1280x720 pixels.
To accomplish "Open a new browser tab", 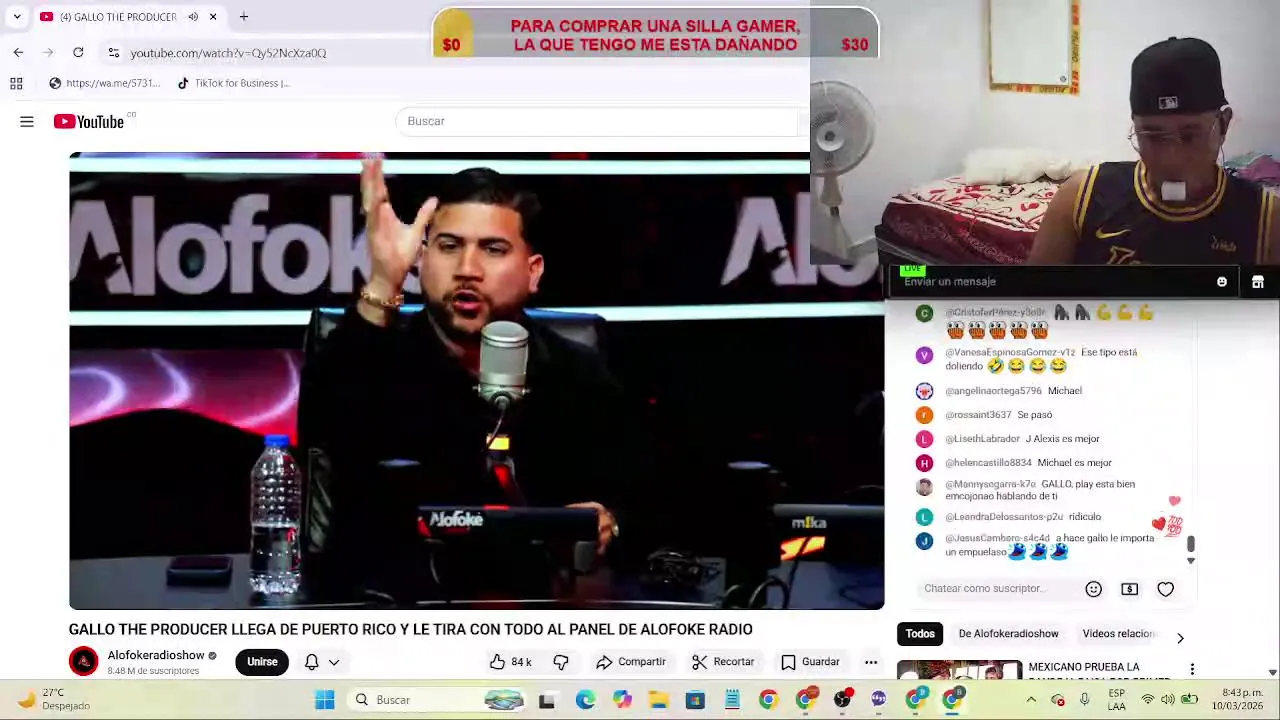I will click(x=244, y=17).
